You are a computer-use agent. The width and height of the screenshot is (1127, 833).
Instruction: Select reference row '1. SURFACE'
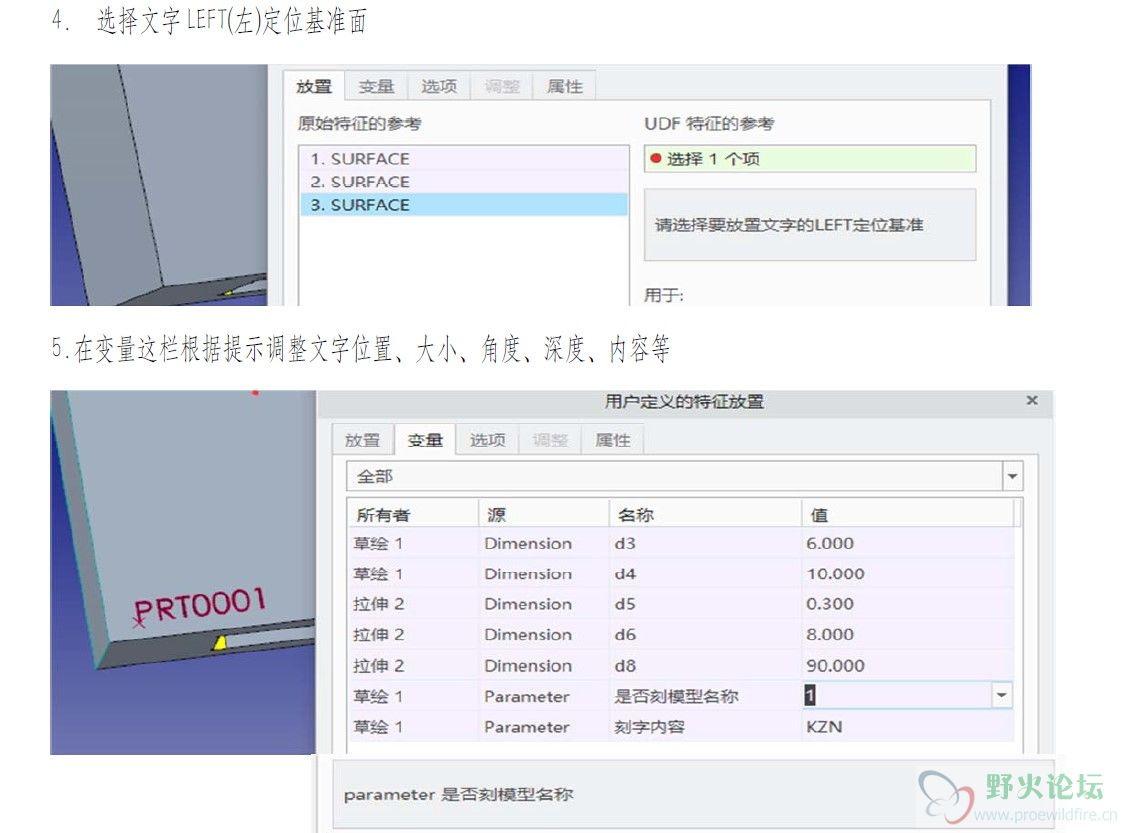click(x=464, y=159)
